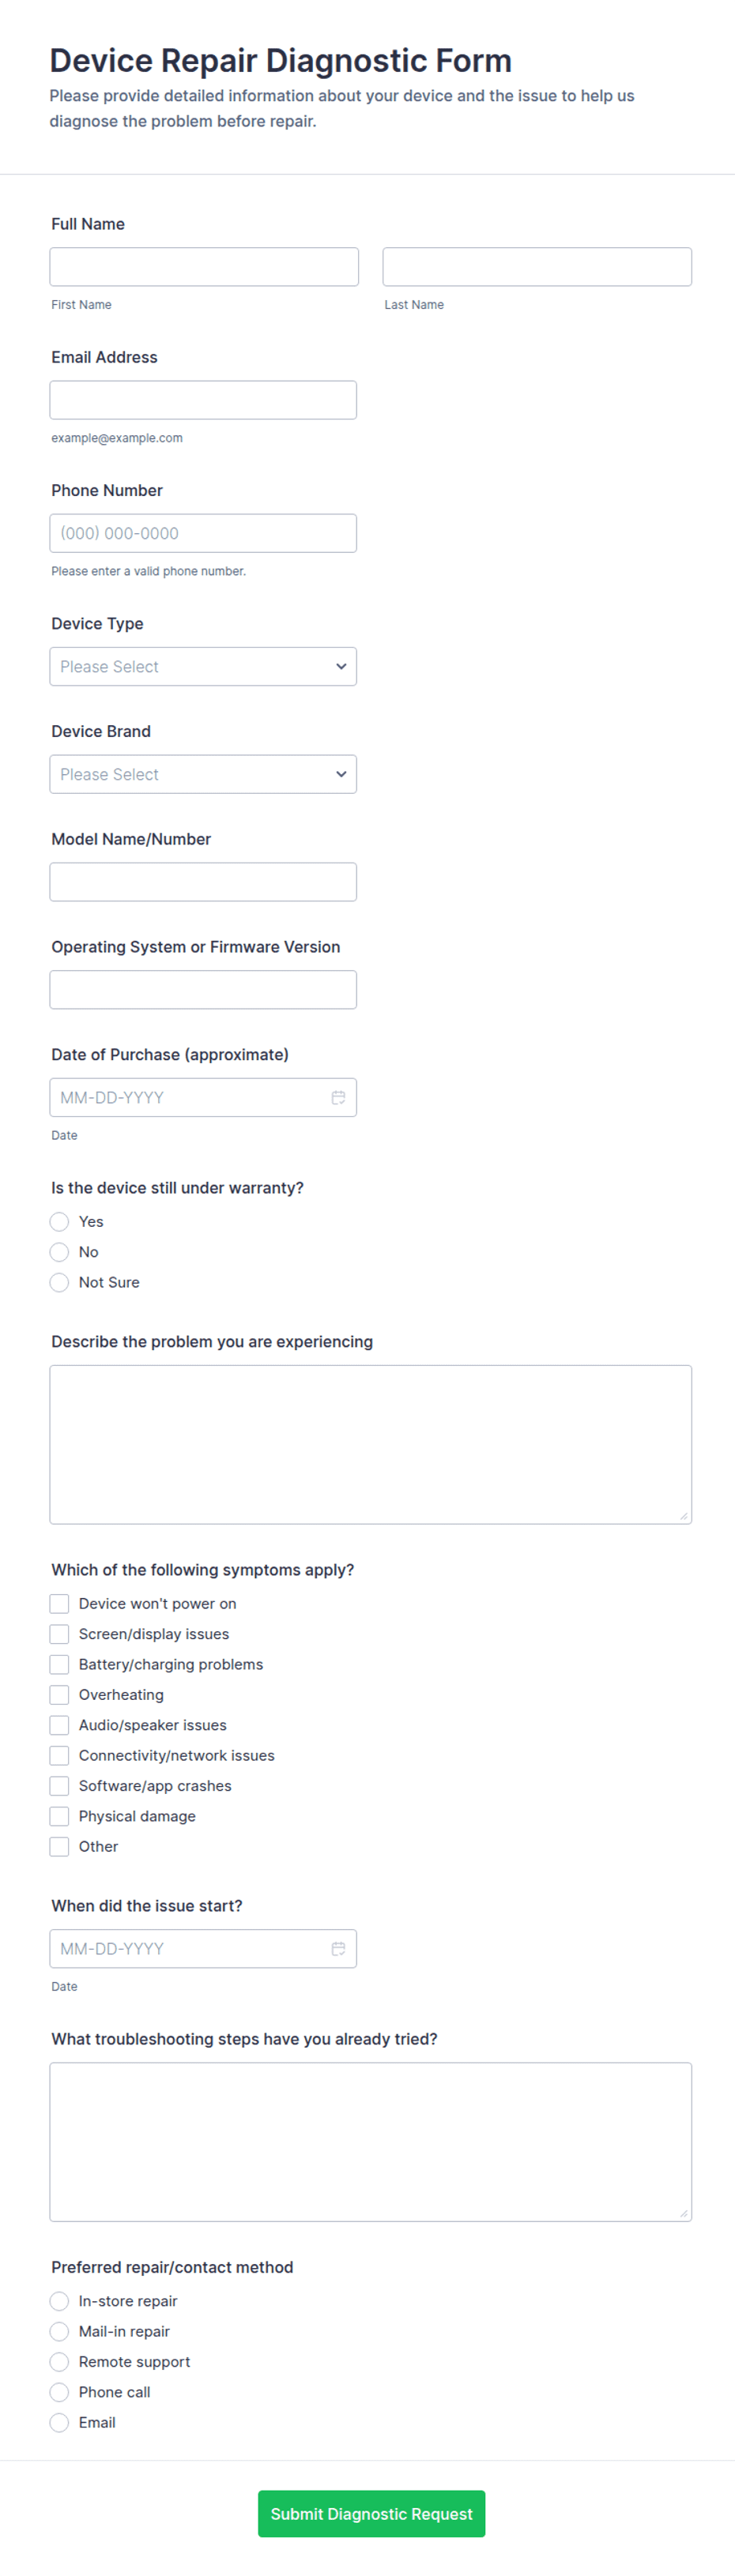Viewport: 735px width, 2576px height.
Task: Focus the First Name field
Action: [204, 267]
